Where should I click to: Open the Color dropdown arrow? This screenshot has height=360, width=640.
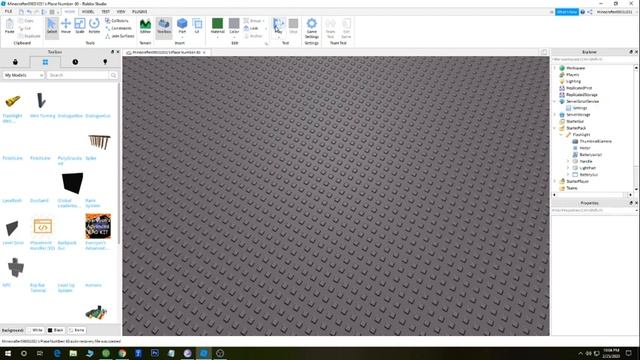click(x=234, y=37)
